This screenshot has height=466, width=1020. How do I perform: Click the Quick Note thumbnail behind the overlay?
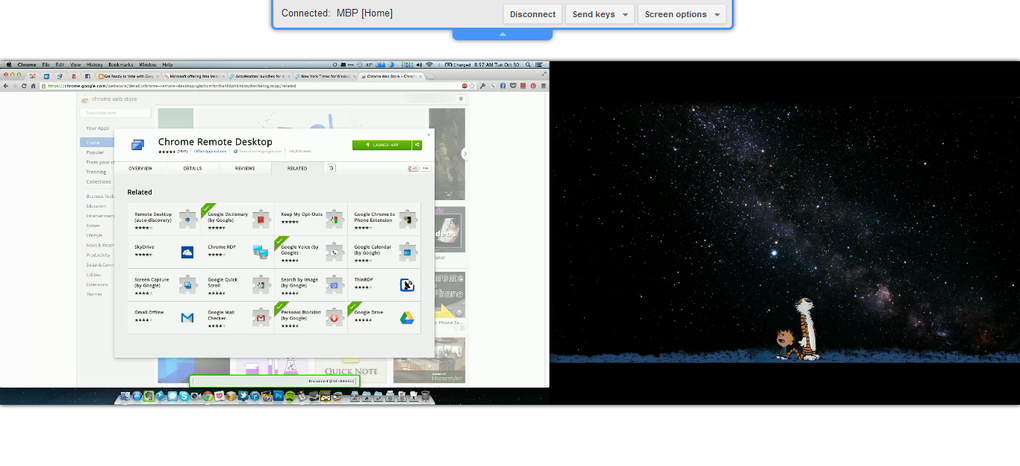[x=351, y=369]
